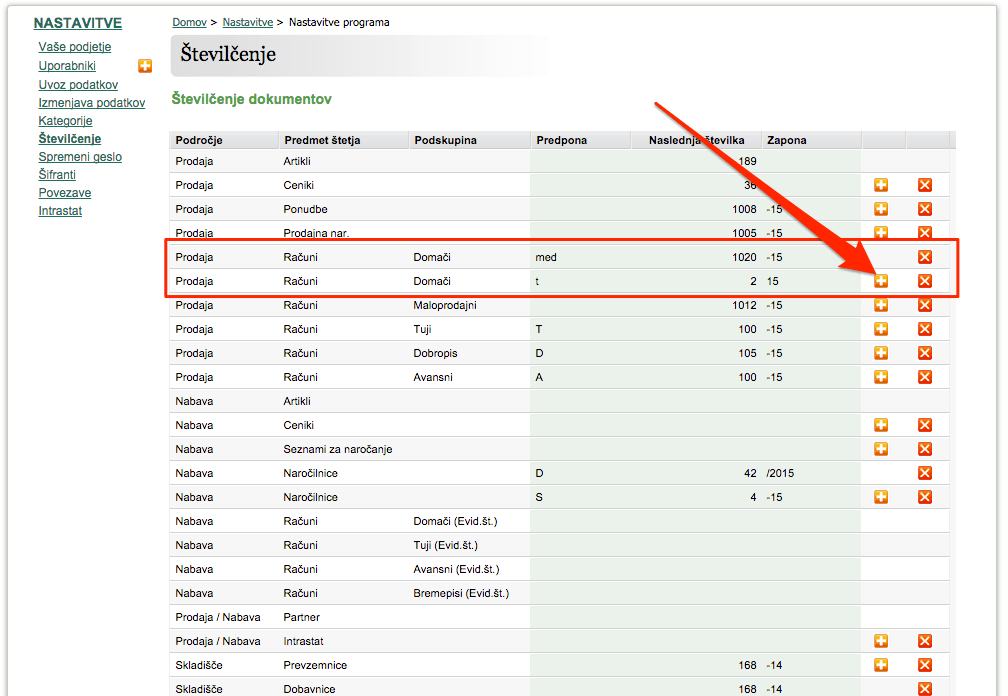The height and width of the screenshot is (696, 1008).
Task: Add numbering for Prodaja Ceniki row
Action: 881,185
